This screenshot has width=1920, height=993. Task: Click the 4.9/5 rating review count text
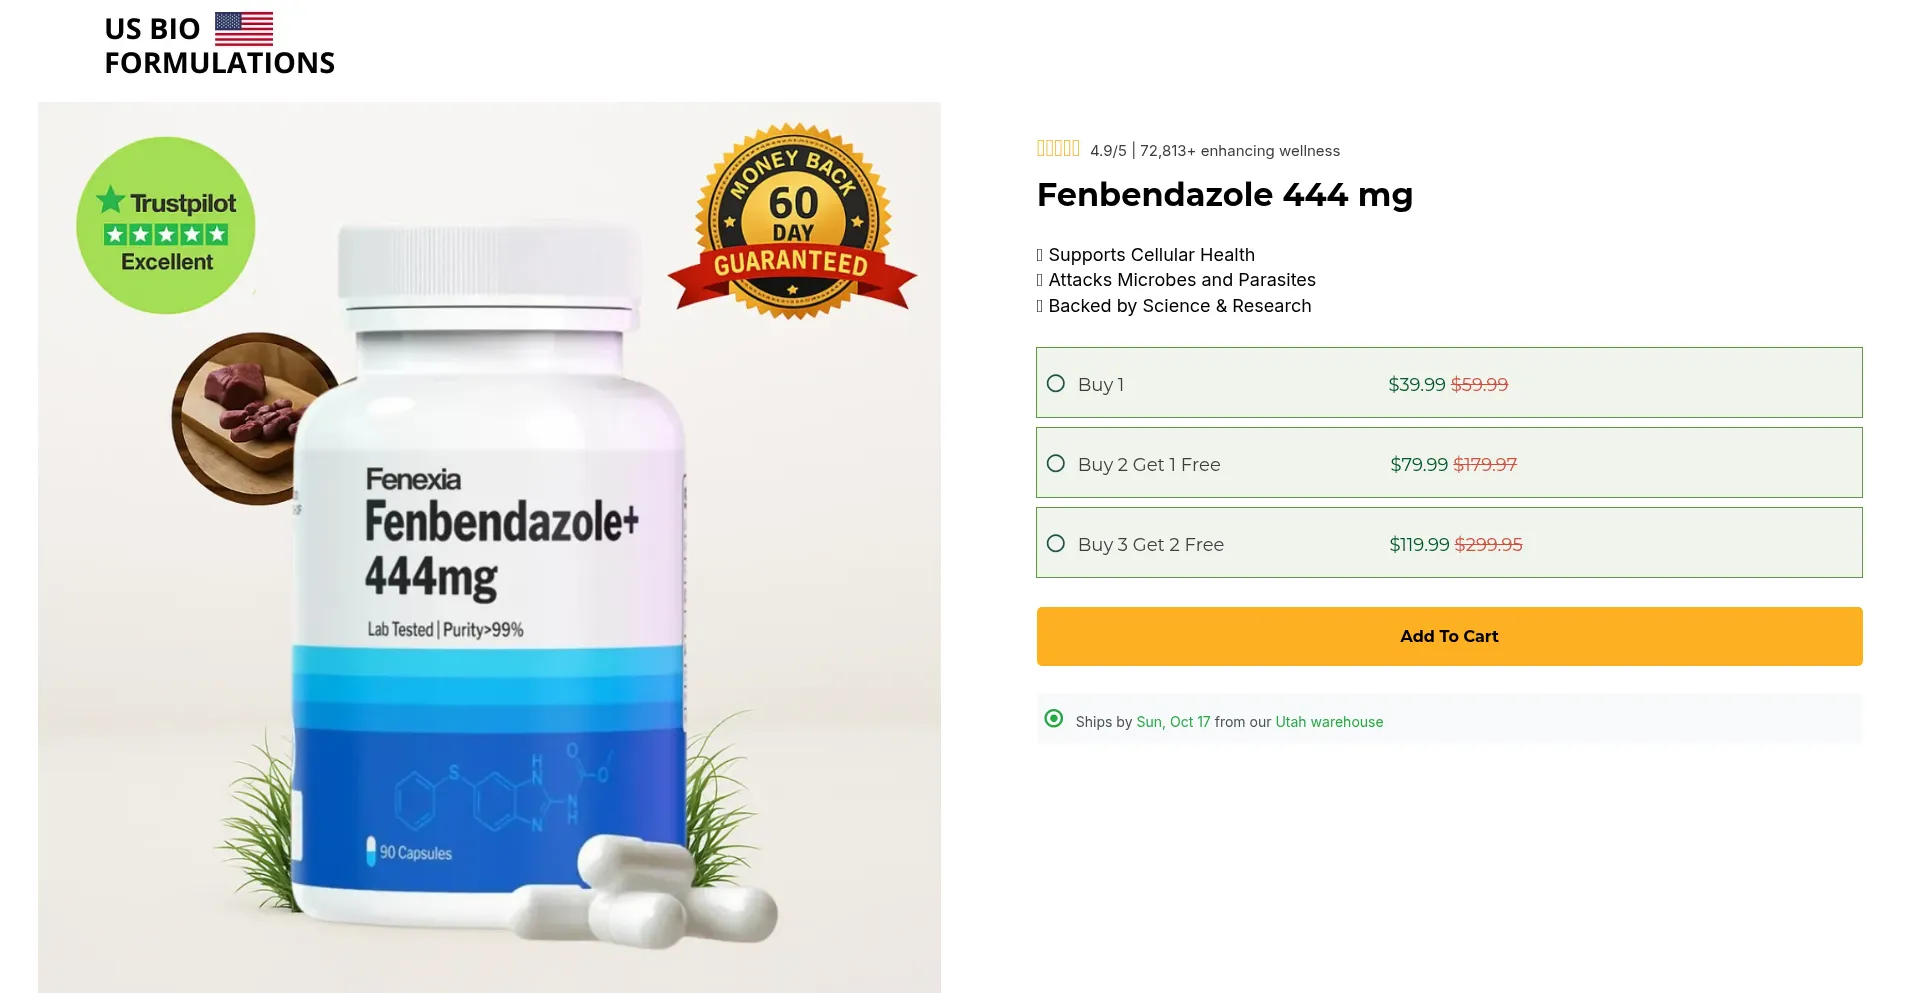1215,151
